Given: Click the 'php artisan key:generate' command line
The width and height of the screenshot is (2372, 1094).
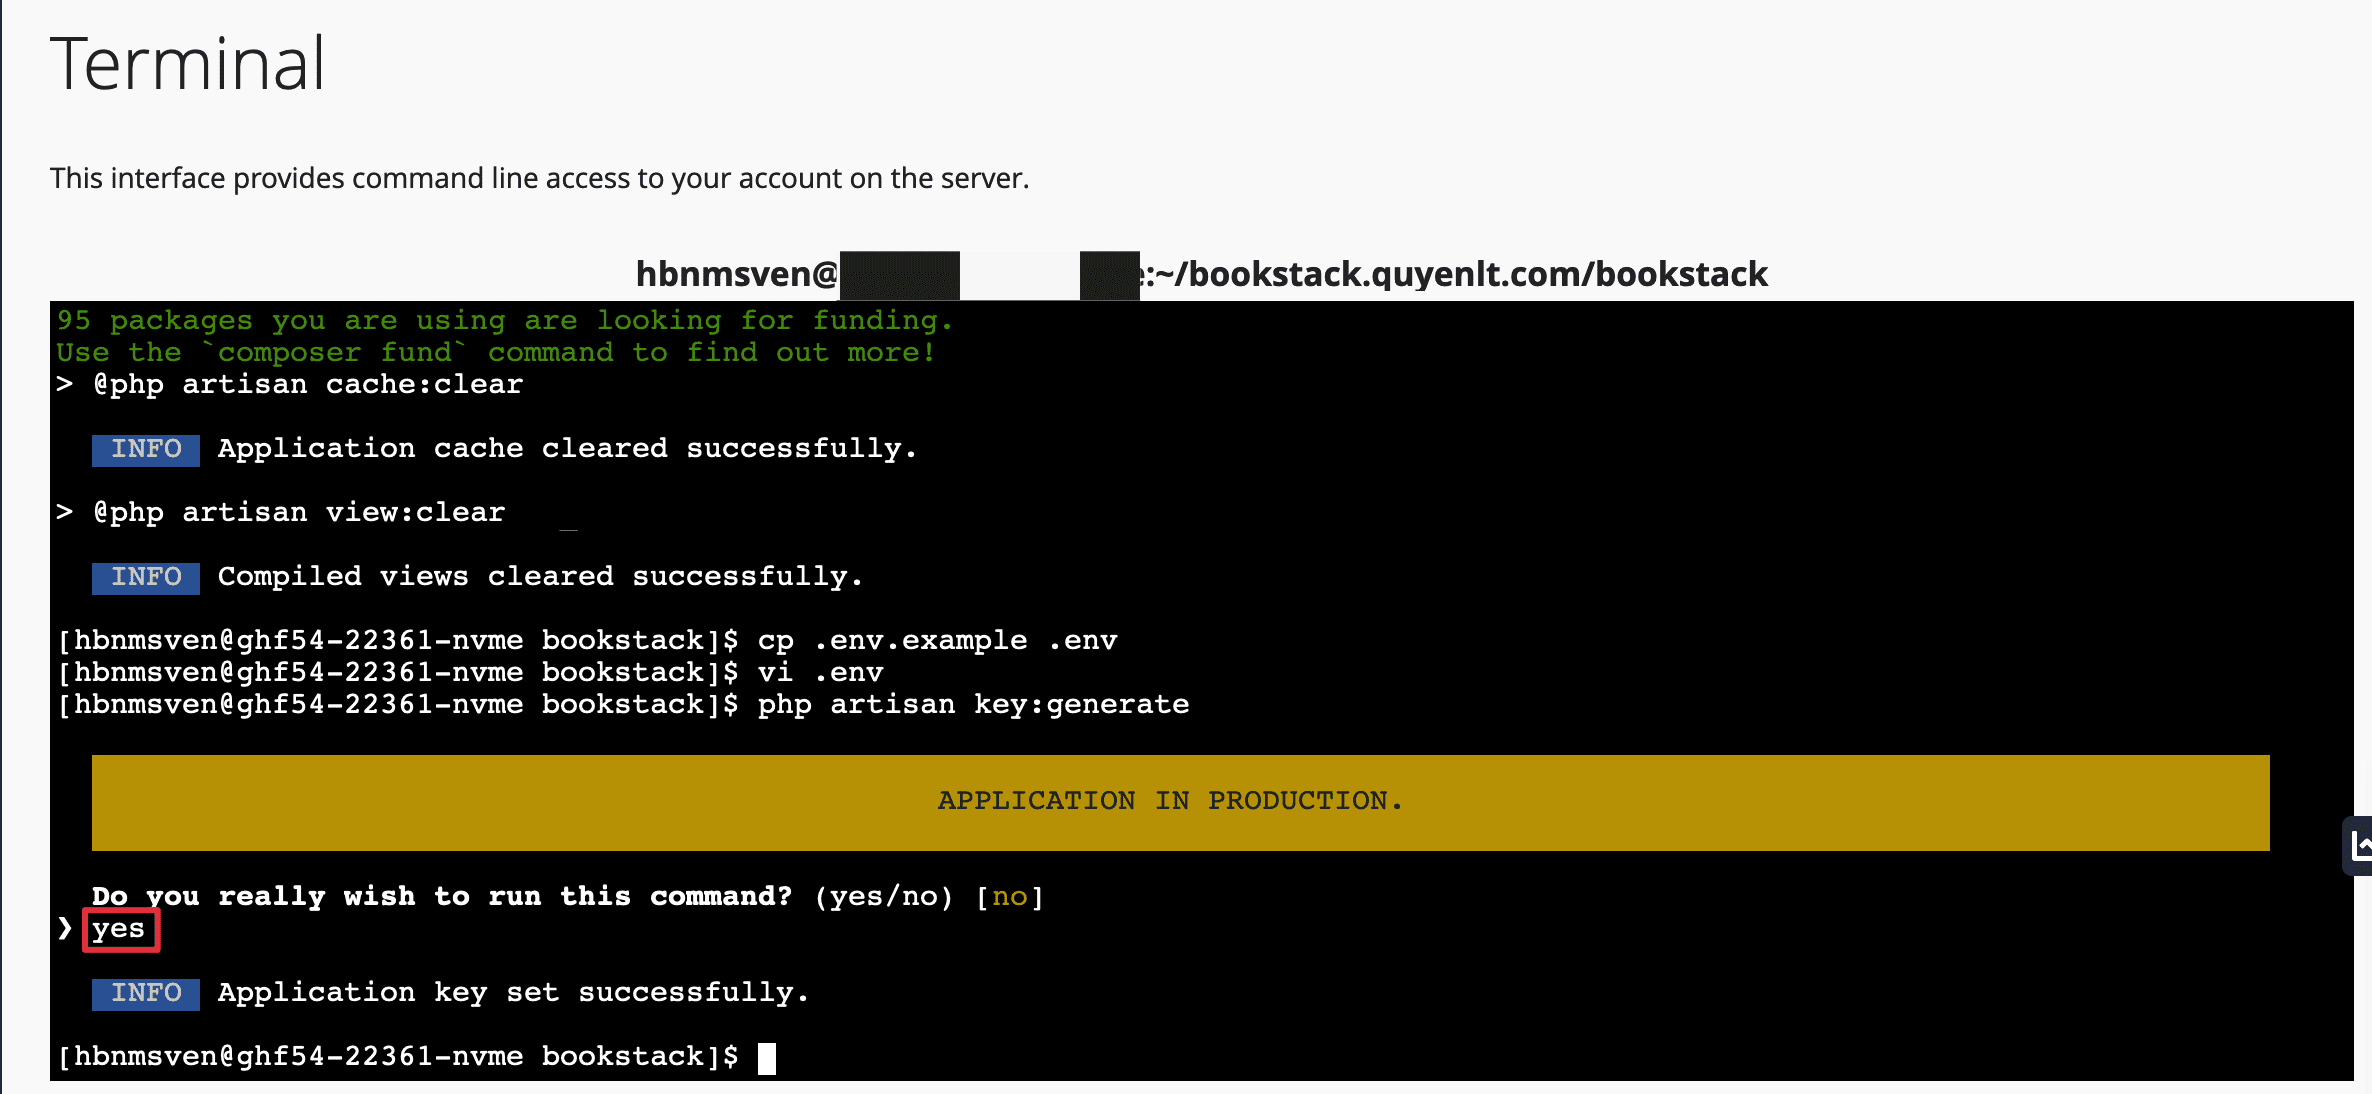Looking at the screenshot, I should point(972,705).
